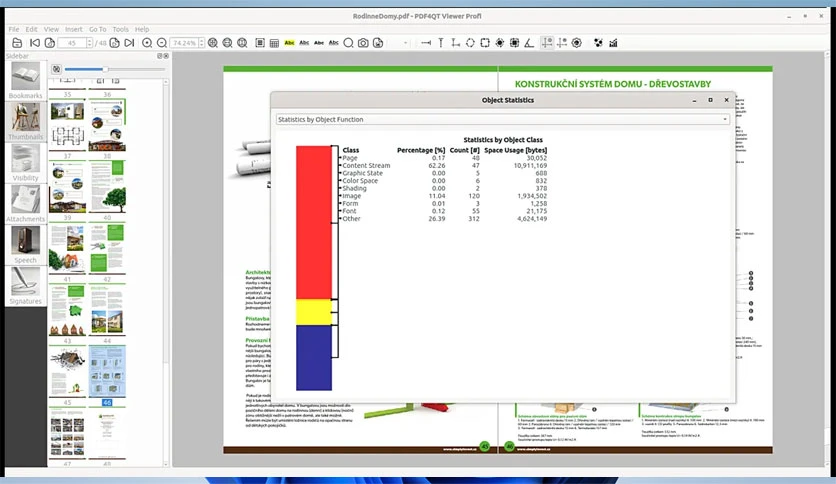836x484 pixels.
Task: Select the right-angle distance measuring tool
Action: 455,43
